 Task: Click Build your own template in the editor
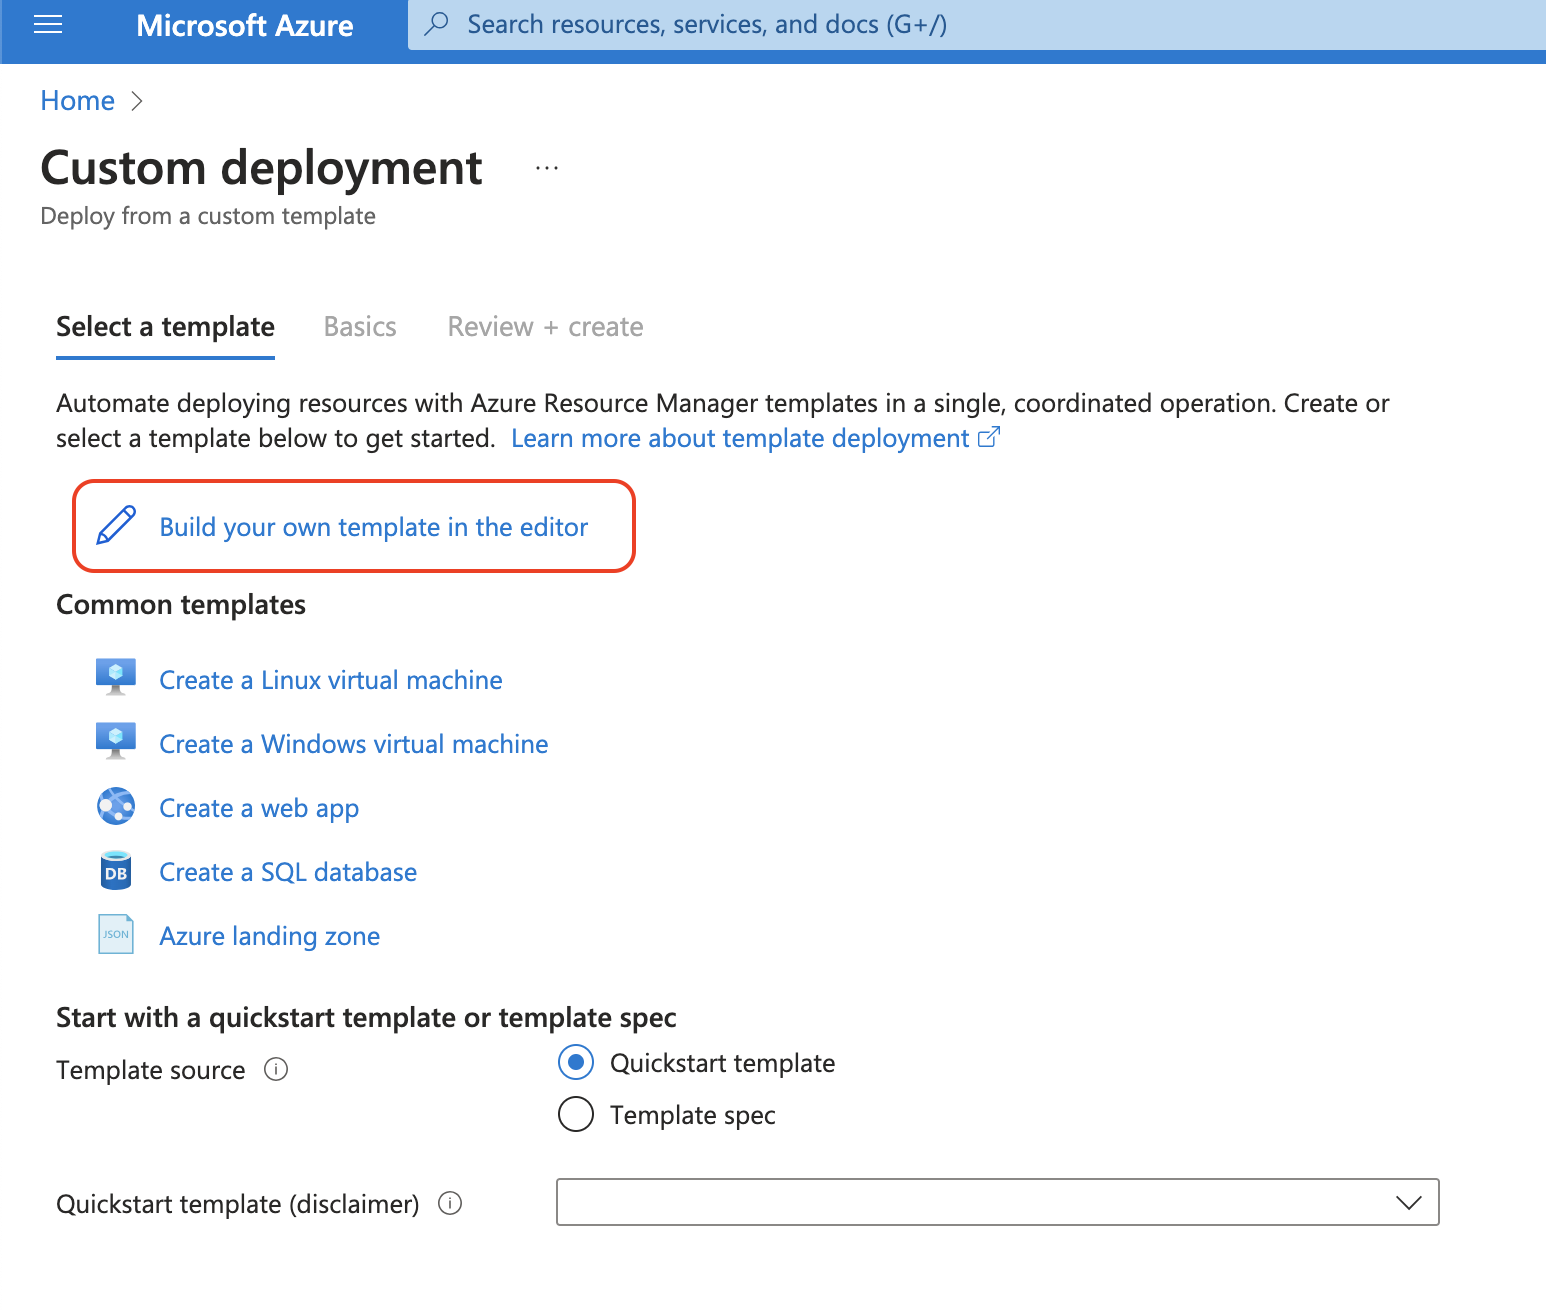[373, 527]
